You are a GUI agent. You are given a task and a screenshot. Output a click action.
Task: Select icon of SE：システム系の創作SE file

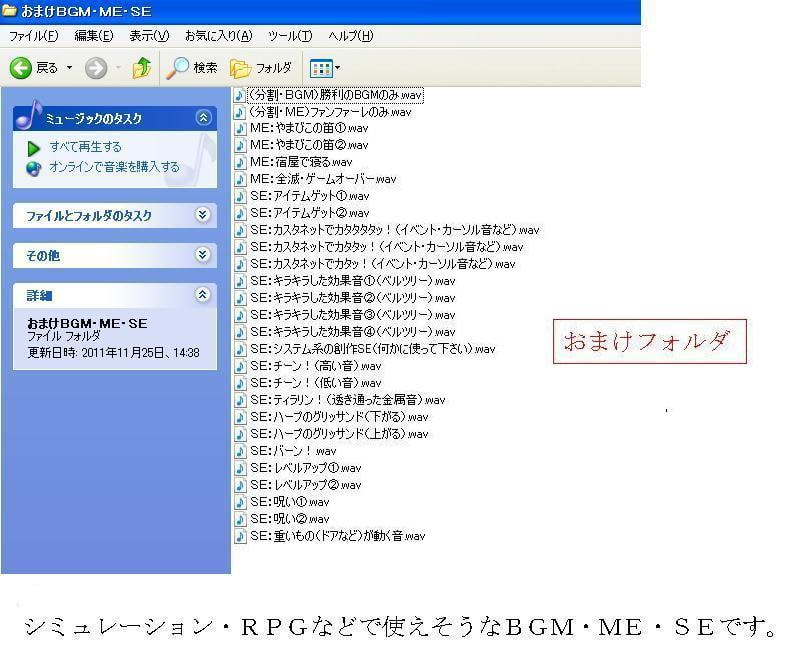pyautogui.click(x=239, y=349)
